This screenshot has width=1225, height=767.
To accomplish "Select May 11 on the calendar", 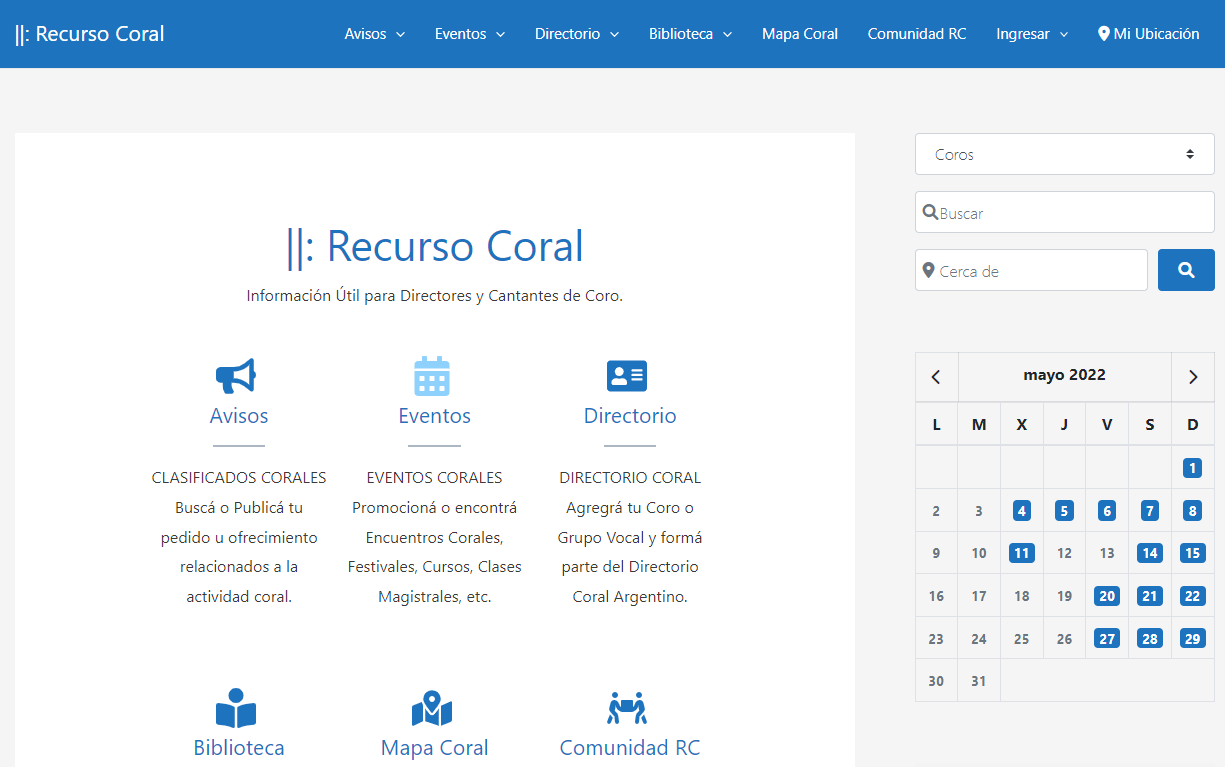I will point(1021,553).
